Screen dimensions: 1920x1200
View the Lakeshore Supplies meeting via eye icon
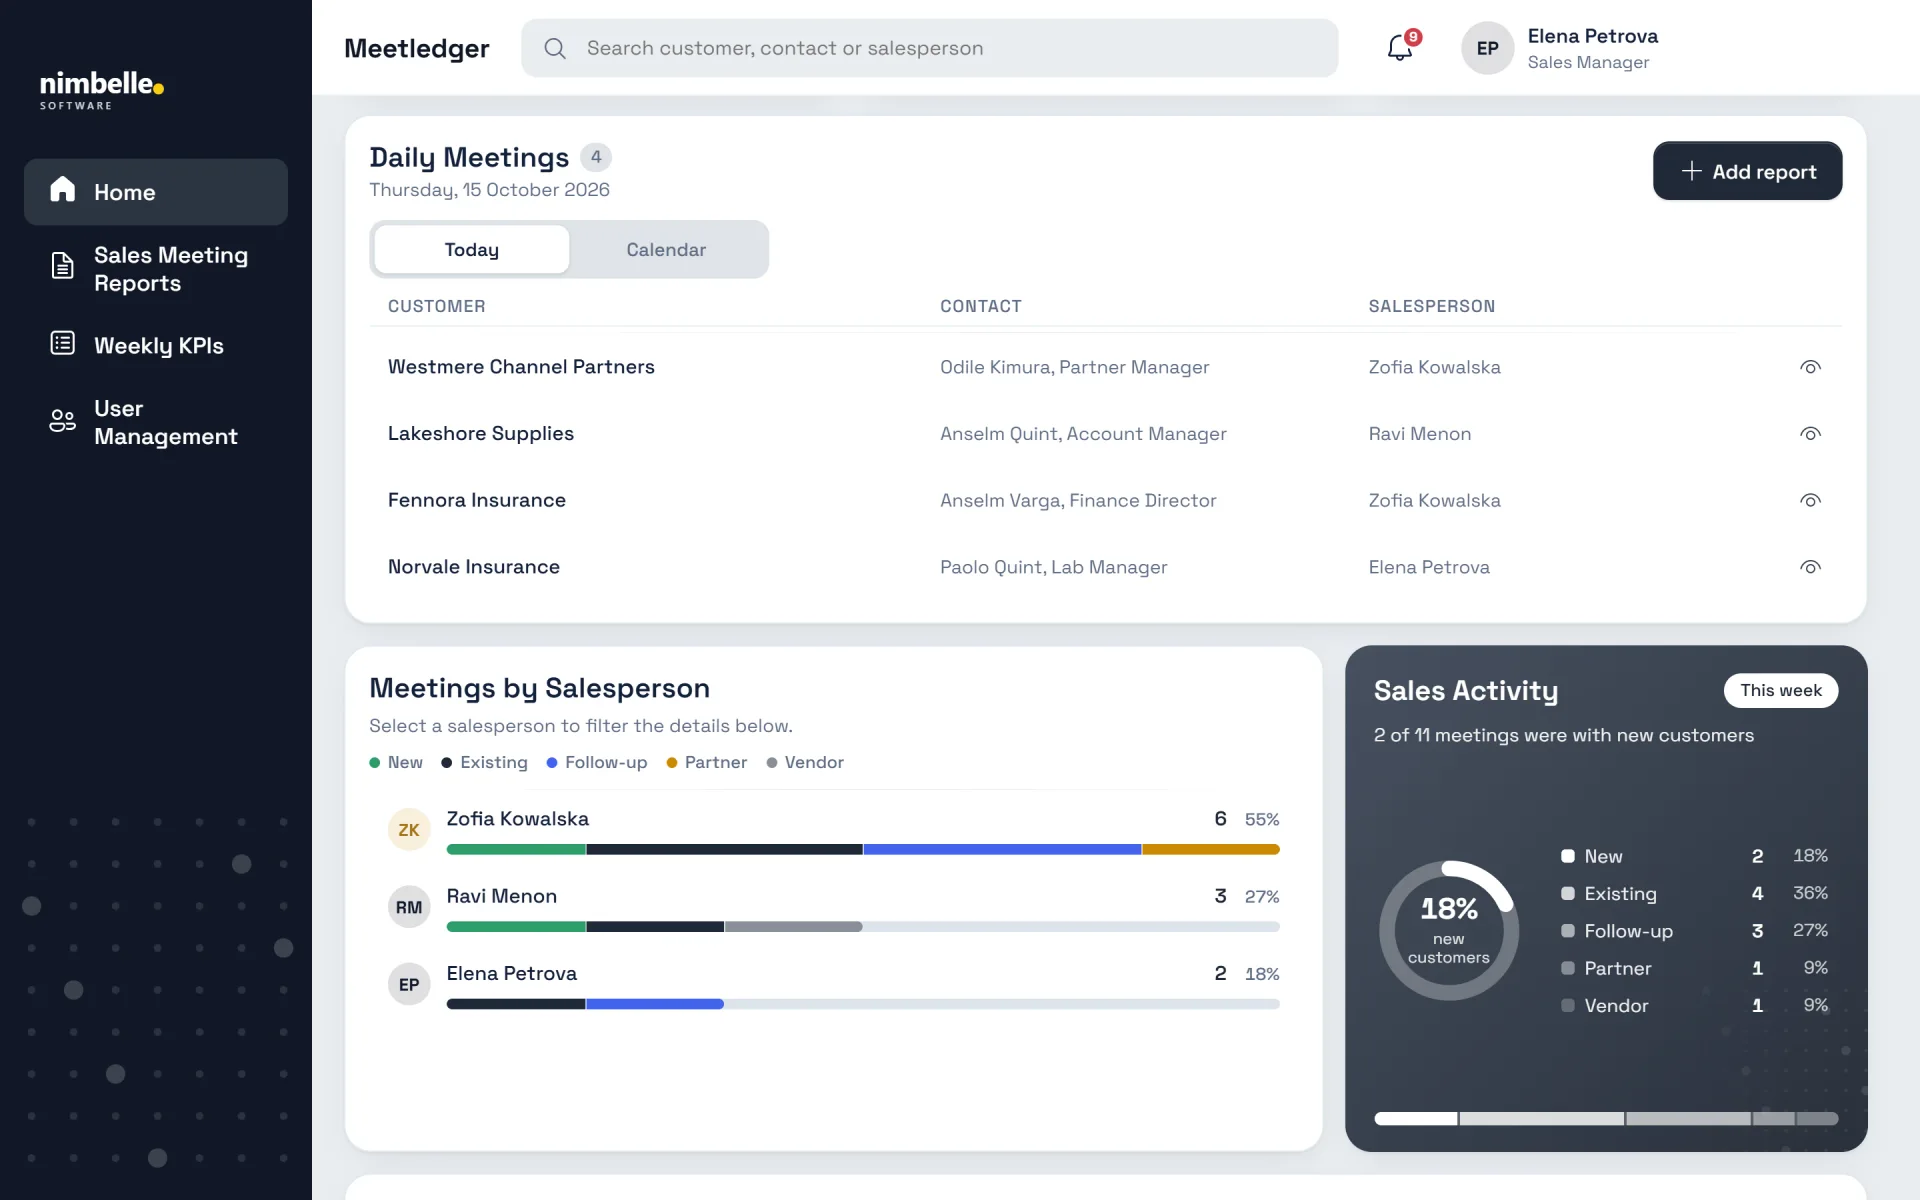tap(1810, 434)
